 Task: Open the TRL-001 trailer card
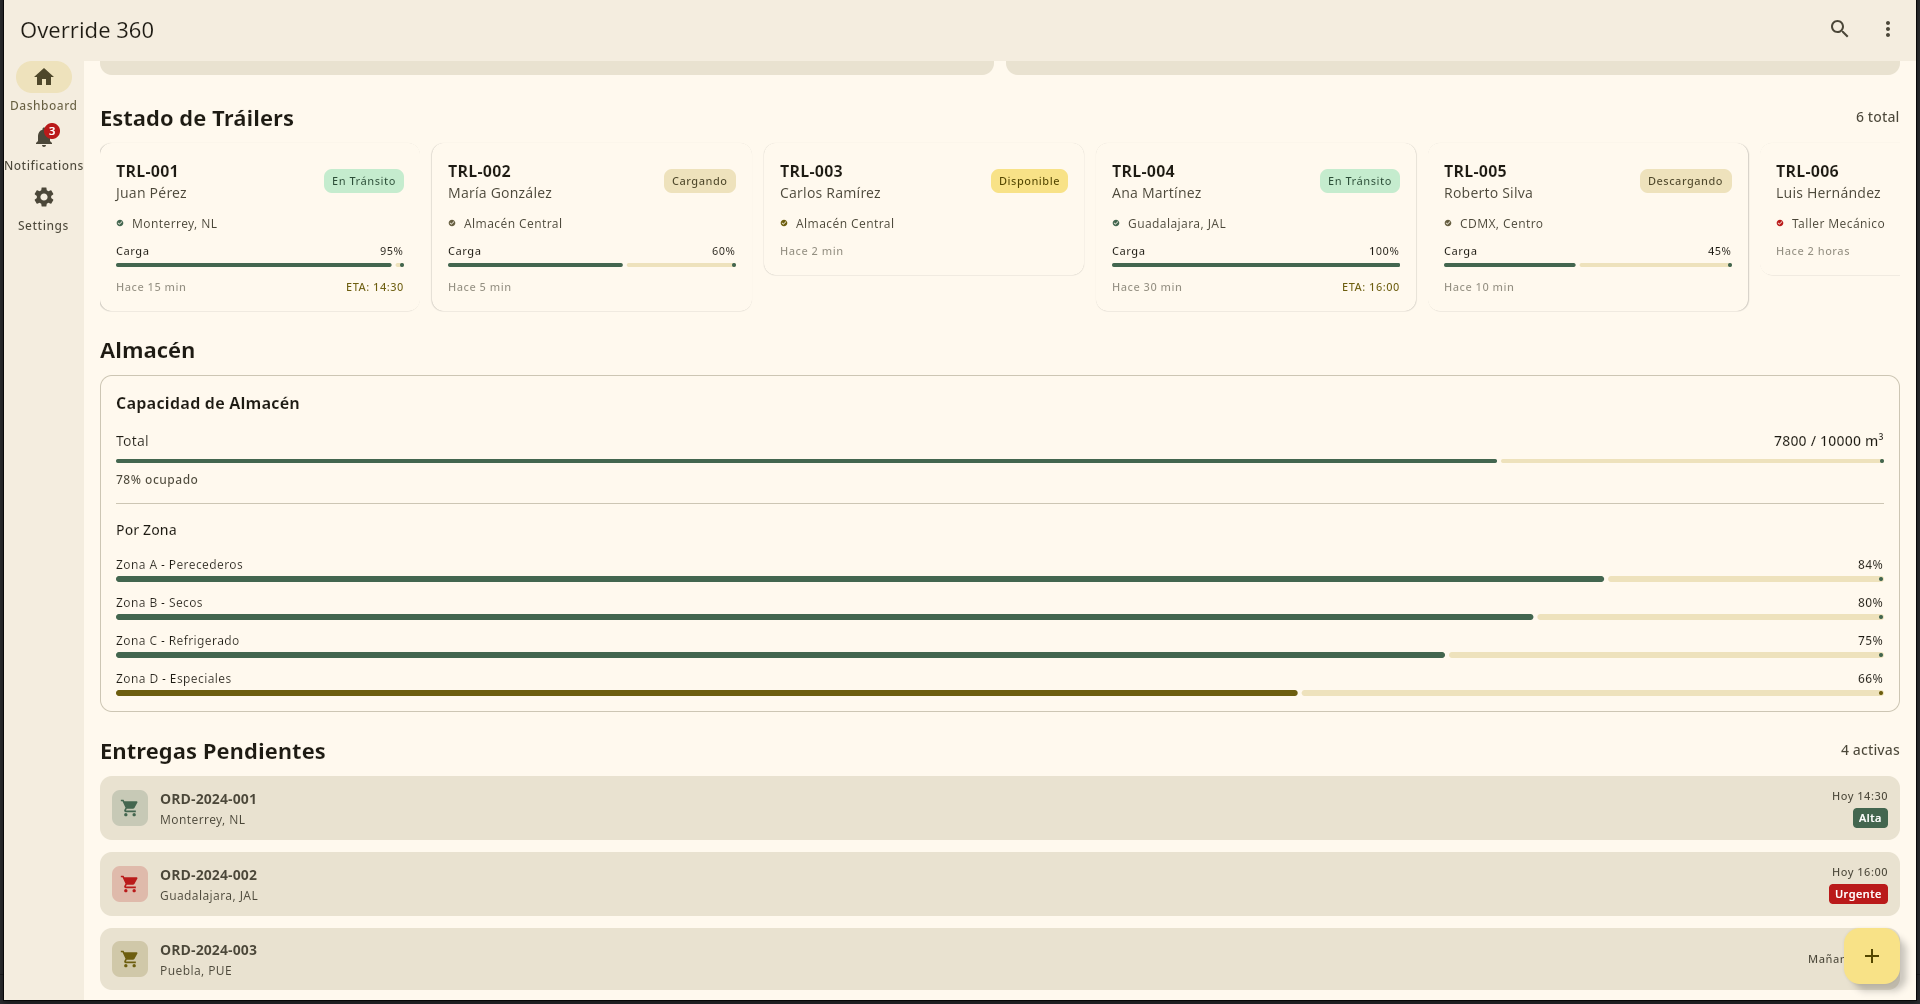coord(259,228)
